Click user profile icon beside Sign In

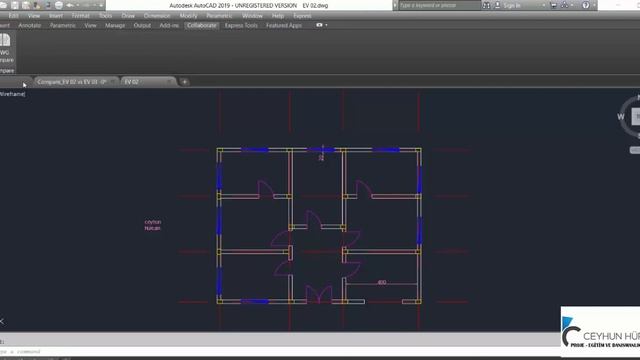pyautogui.click(x=498, y=5)
